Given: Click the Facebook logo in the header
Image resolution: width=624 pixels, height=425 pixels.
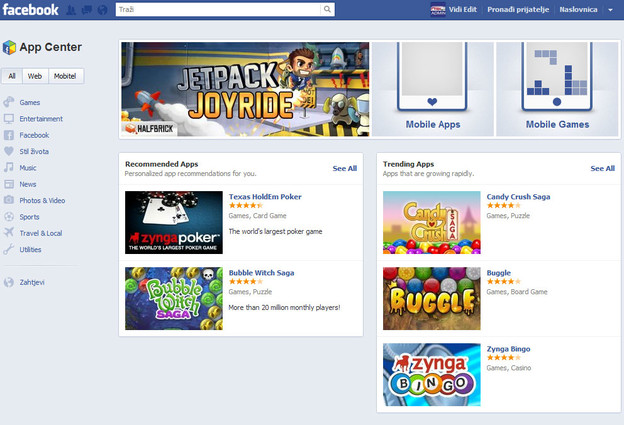Looking at the screenshot, I should tap(30, 10).
